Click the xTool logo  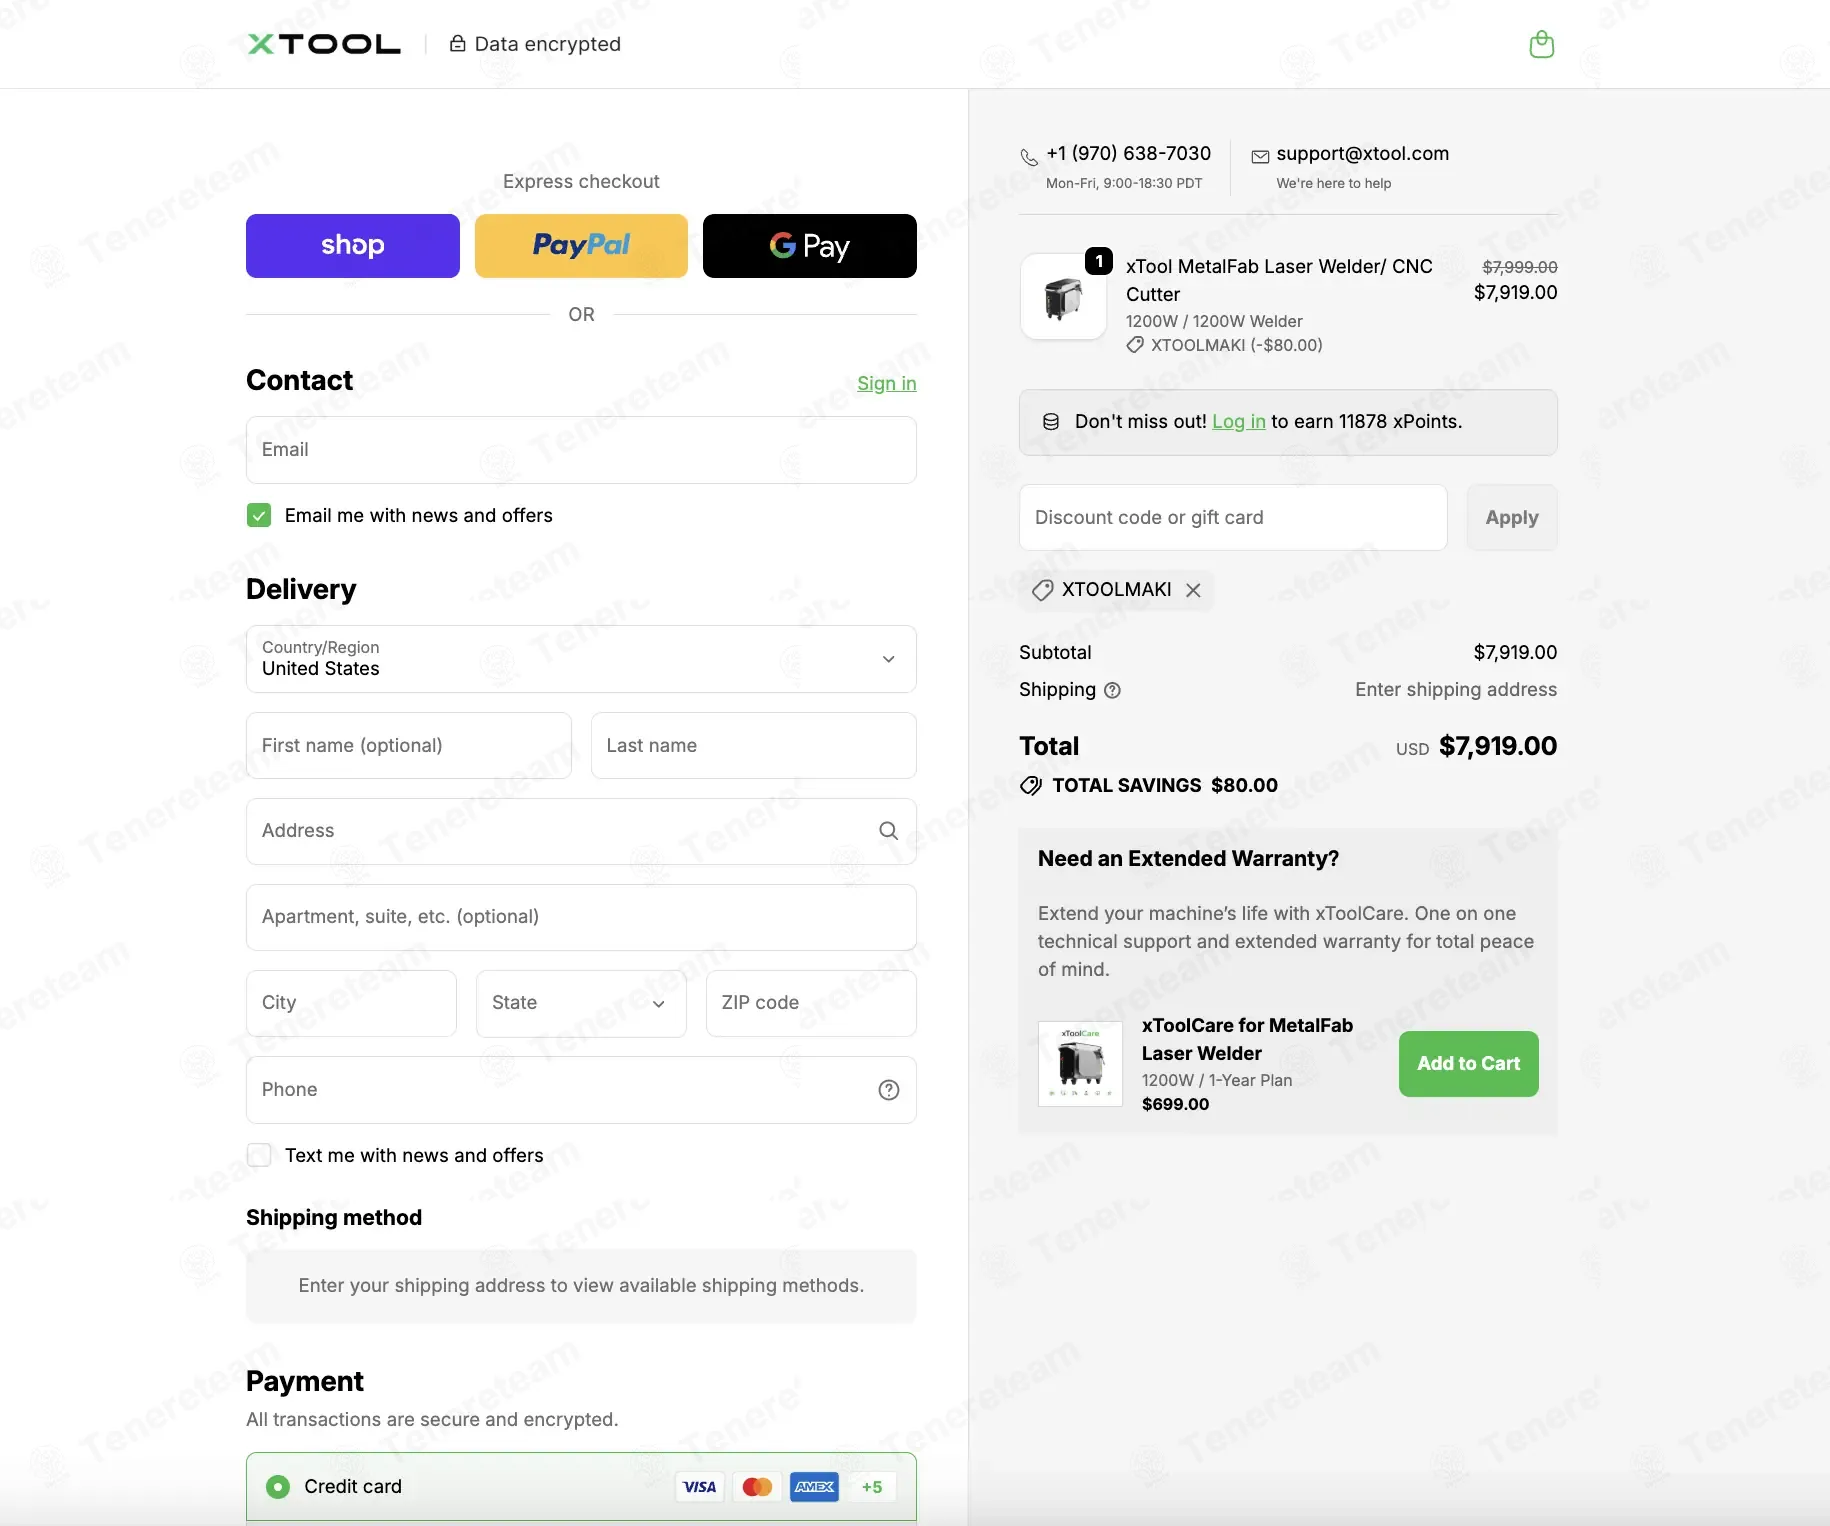(x=324, y=44)
